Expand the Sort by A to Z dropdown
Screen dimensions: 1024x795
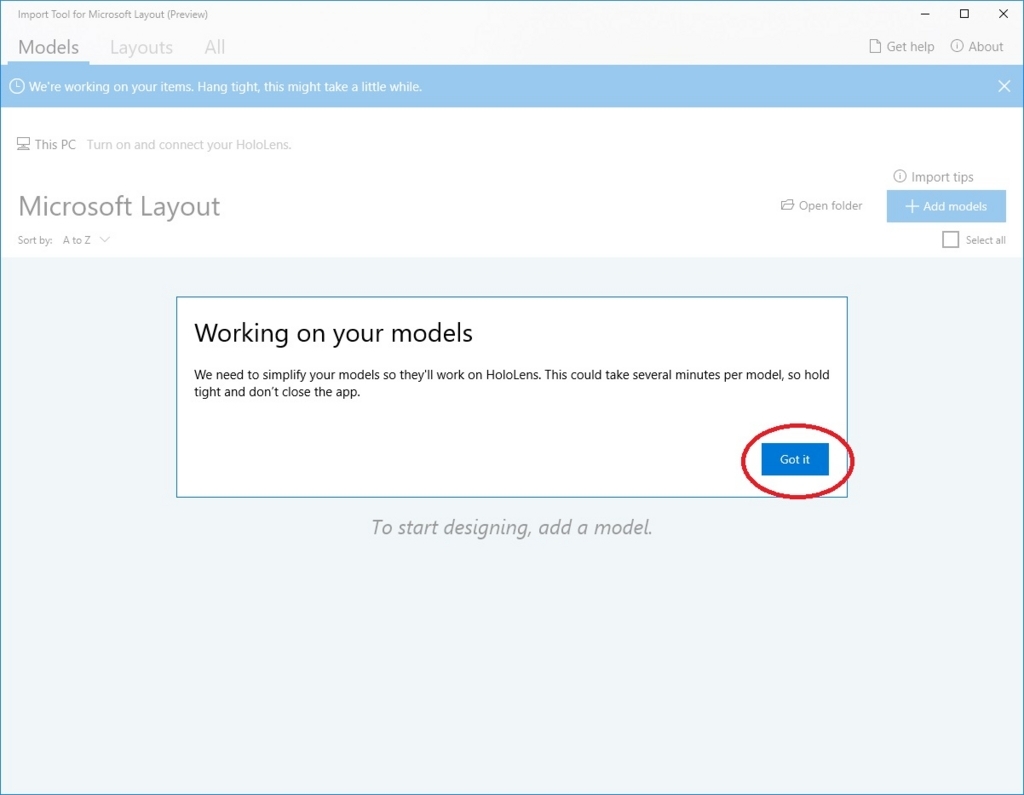(86, 240)
